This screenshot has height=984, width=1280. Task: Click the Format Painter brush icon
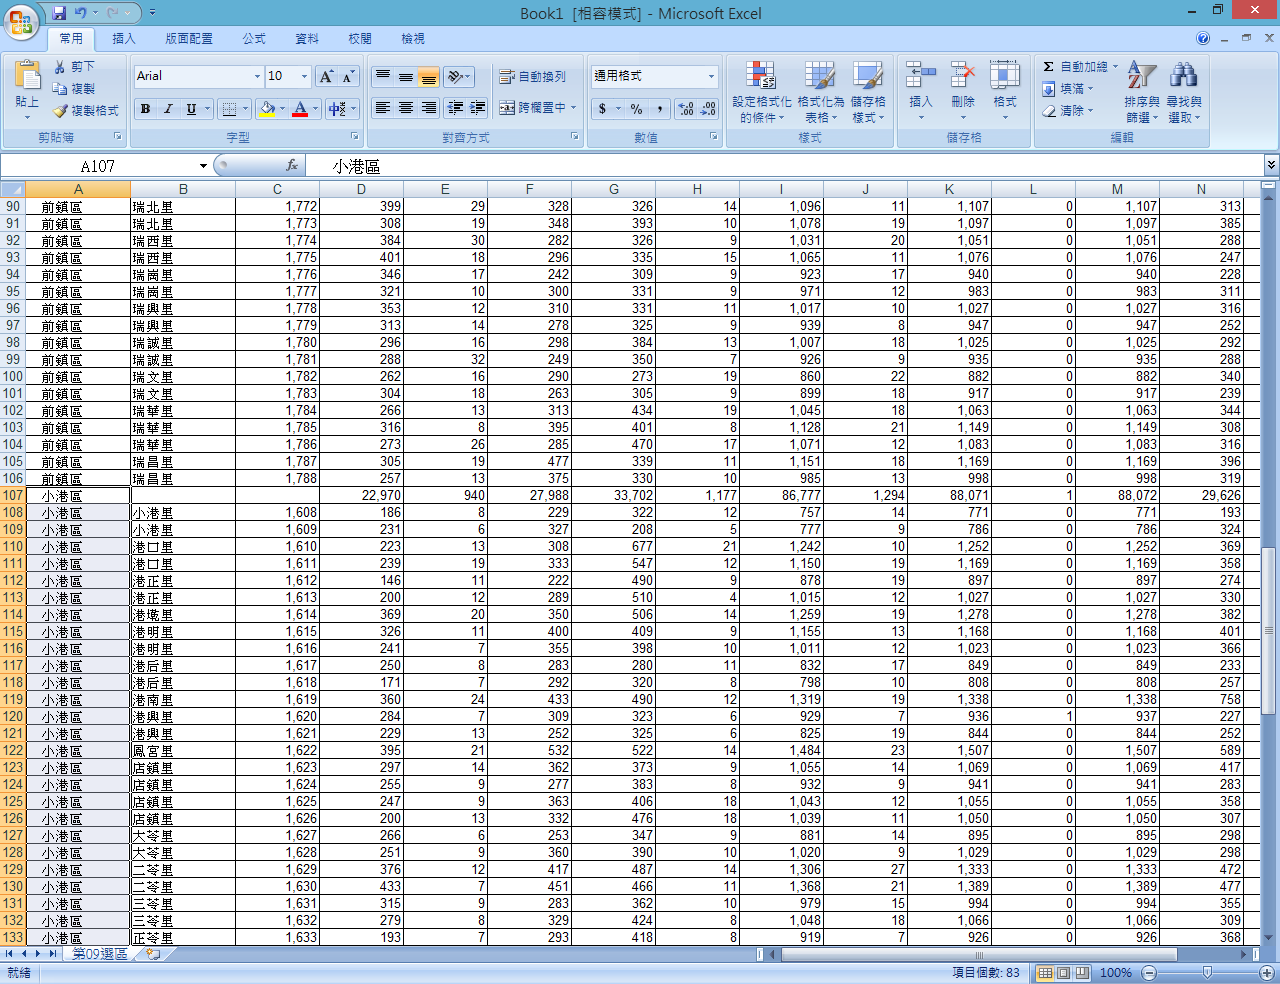pyautogui.click(x=60, y=111)
